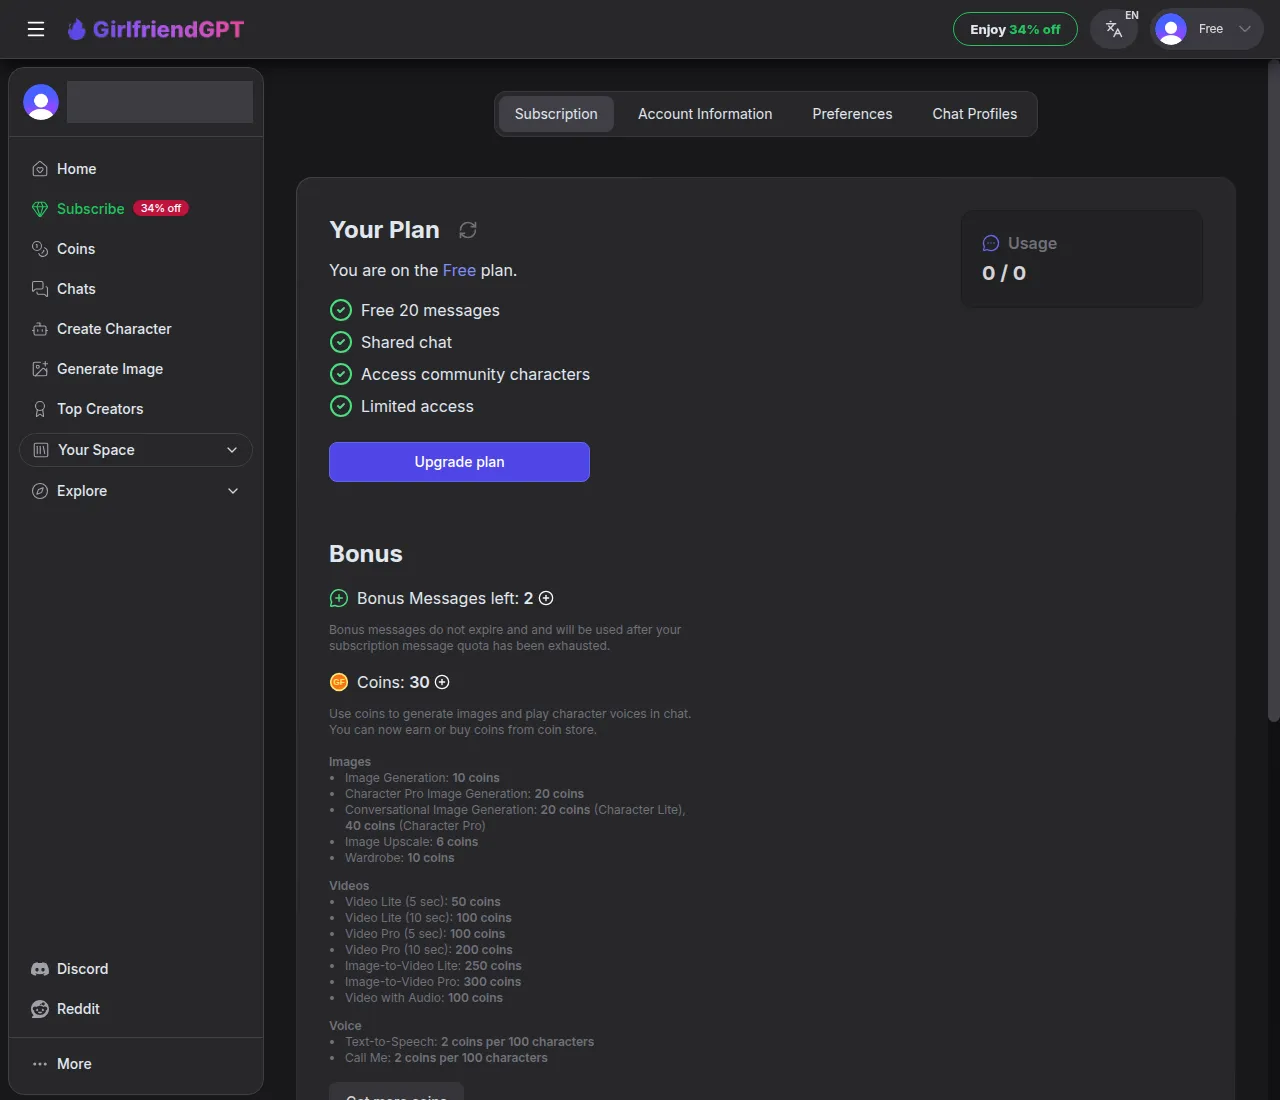Screen dimensions: 1280x1100
Task: Click the "Free 20 messages" text
Action: pos(430,310)
